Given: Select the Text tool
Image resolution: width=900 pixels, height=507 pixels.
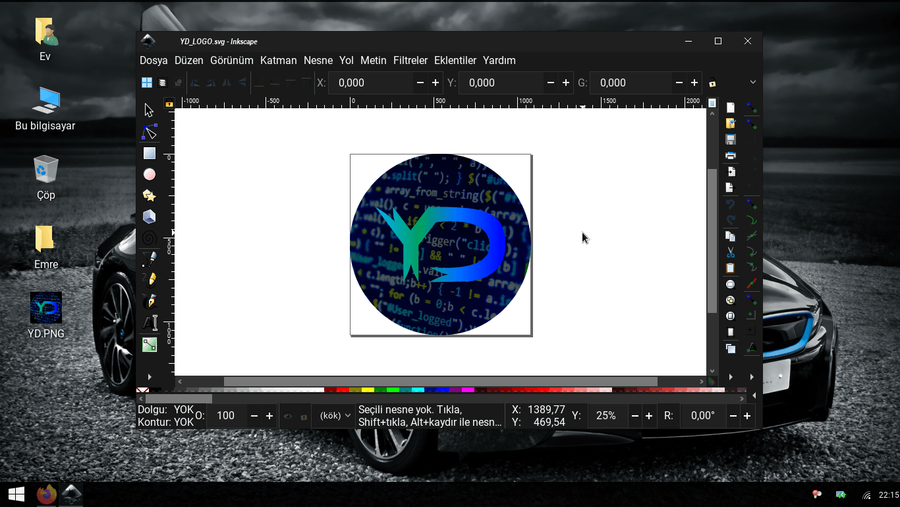Looking at the screenshot, I should point(149,323).
